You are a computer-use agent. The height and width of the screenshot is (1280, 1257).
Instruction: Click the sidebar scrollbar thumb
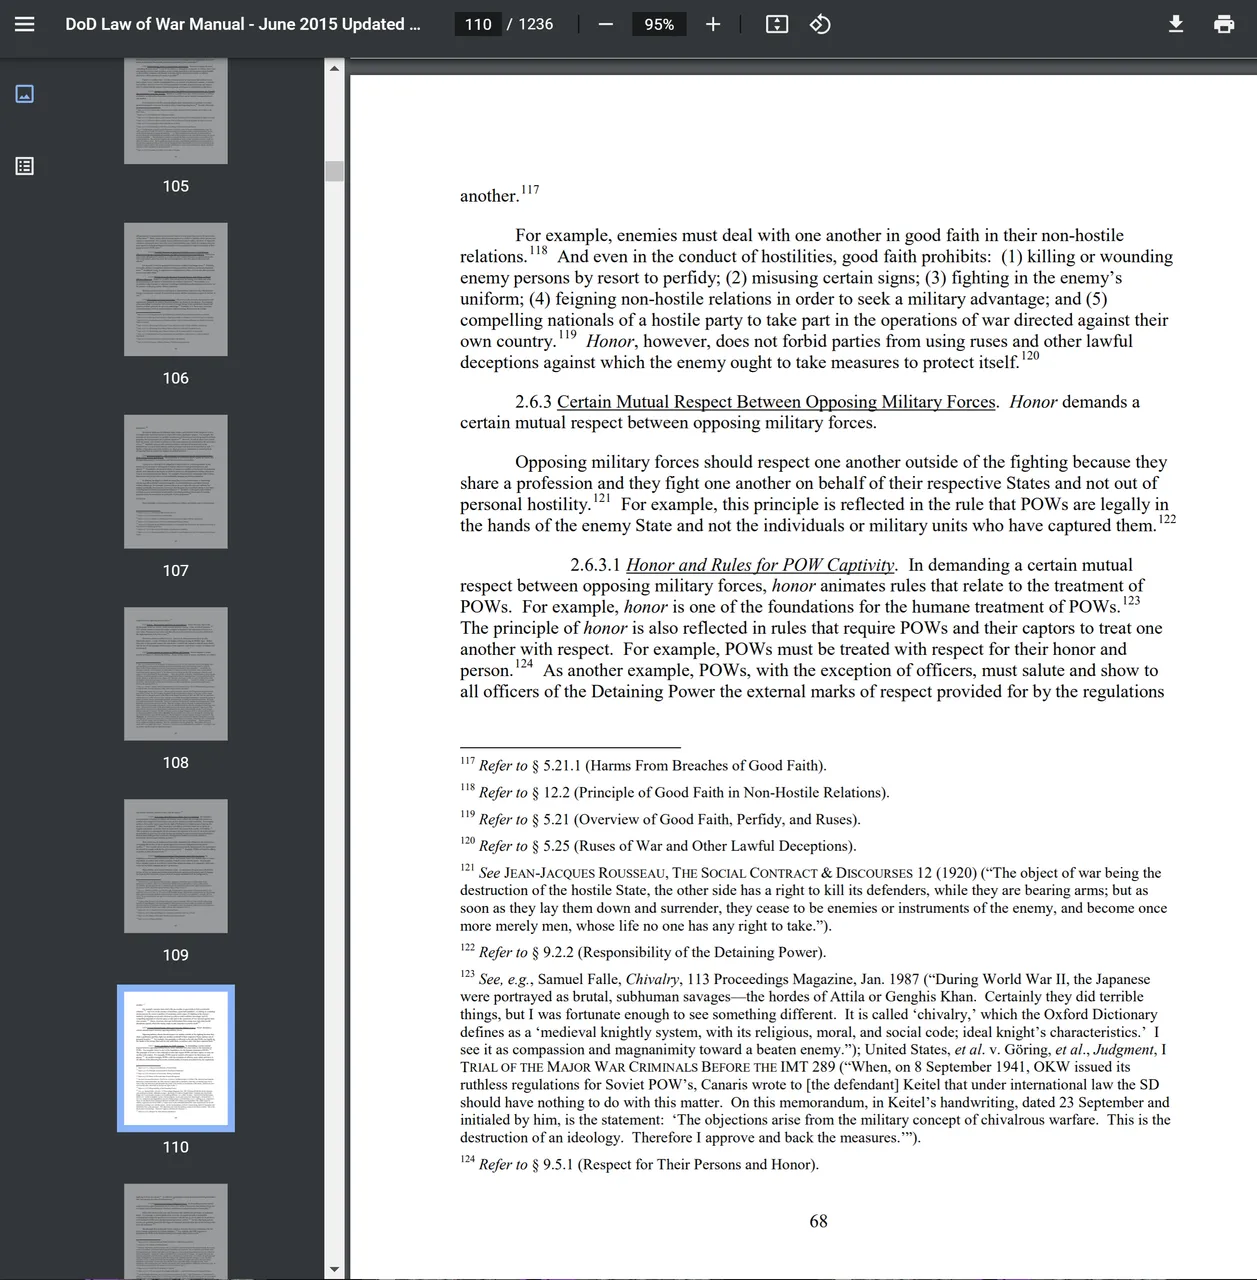tap(334, 170)
